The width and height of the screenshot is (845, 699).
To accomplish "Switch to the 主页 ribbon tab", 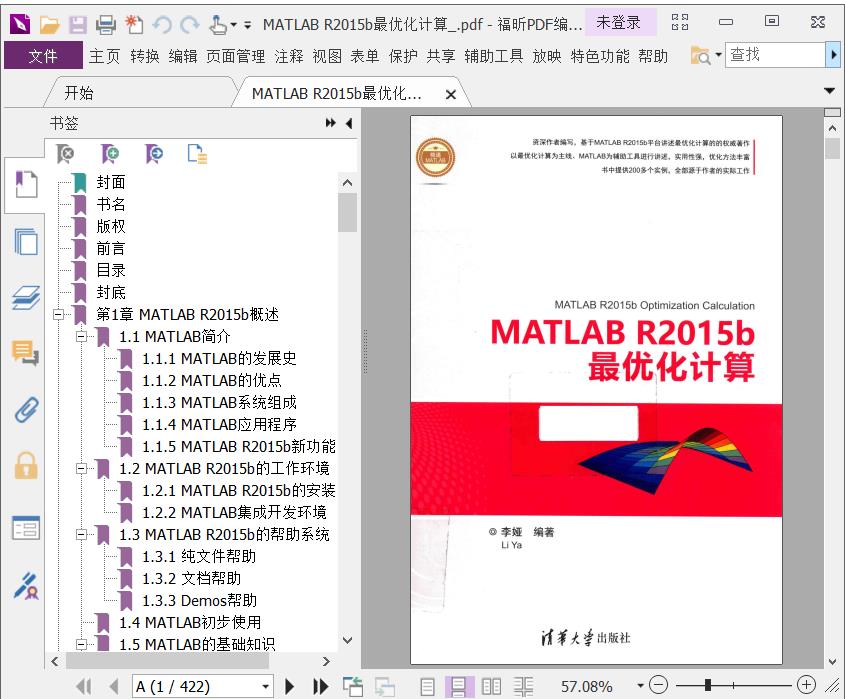I will pos(105,56).
